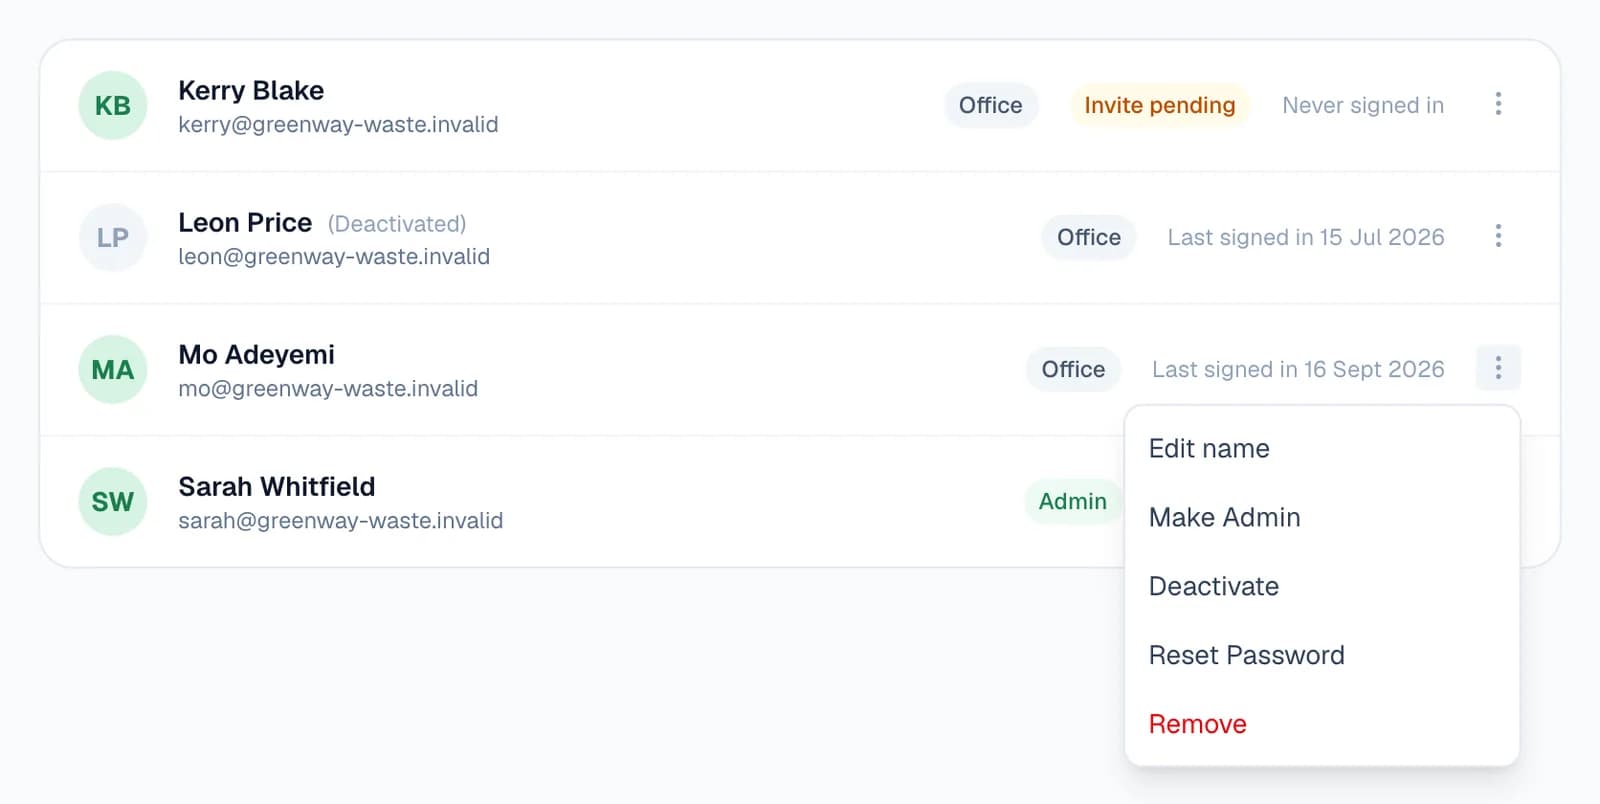Click Last signed in 16 Sept 2026
Screen dimensions: 1600x804
(1298, 369)
